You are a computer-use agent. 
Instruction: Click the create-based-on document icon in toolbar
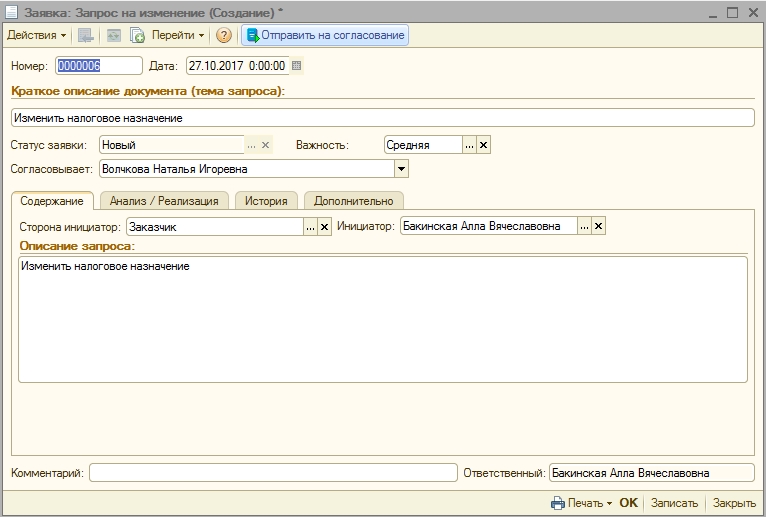click(x=138, y=35)
